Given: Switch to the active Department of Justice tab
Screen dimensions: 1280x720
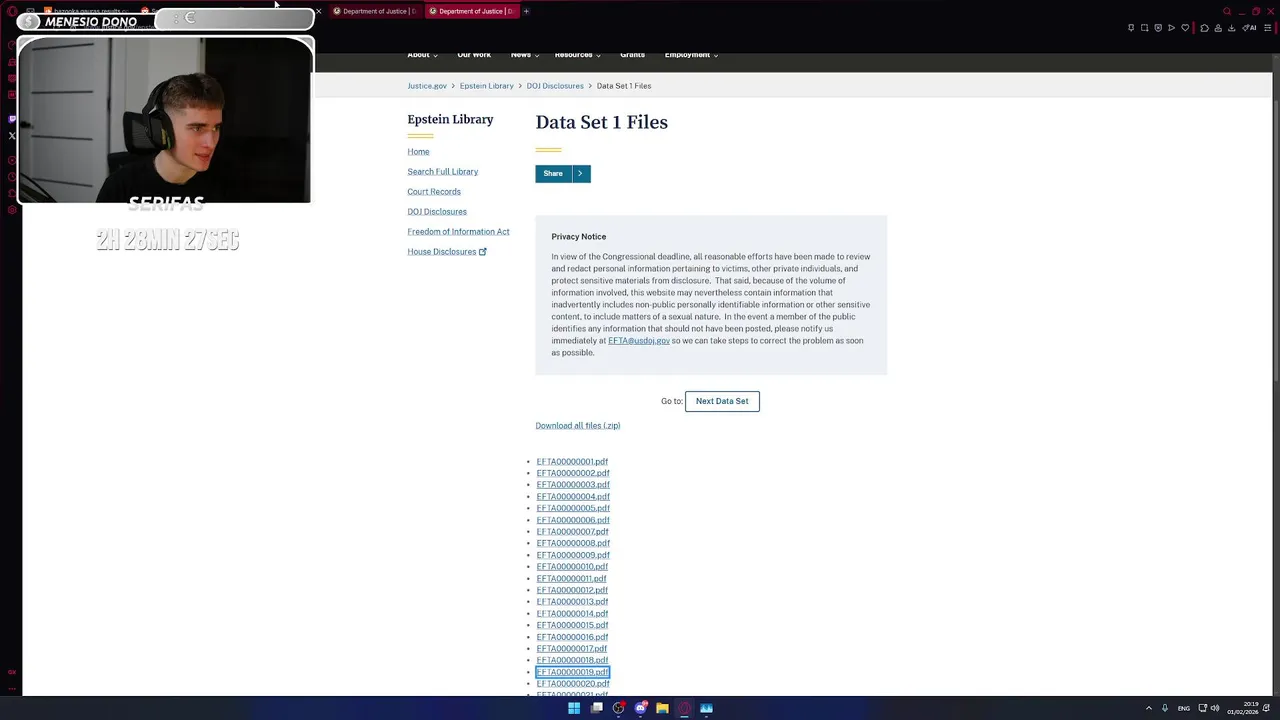Looking at the screenshot, I should [471, 11].
